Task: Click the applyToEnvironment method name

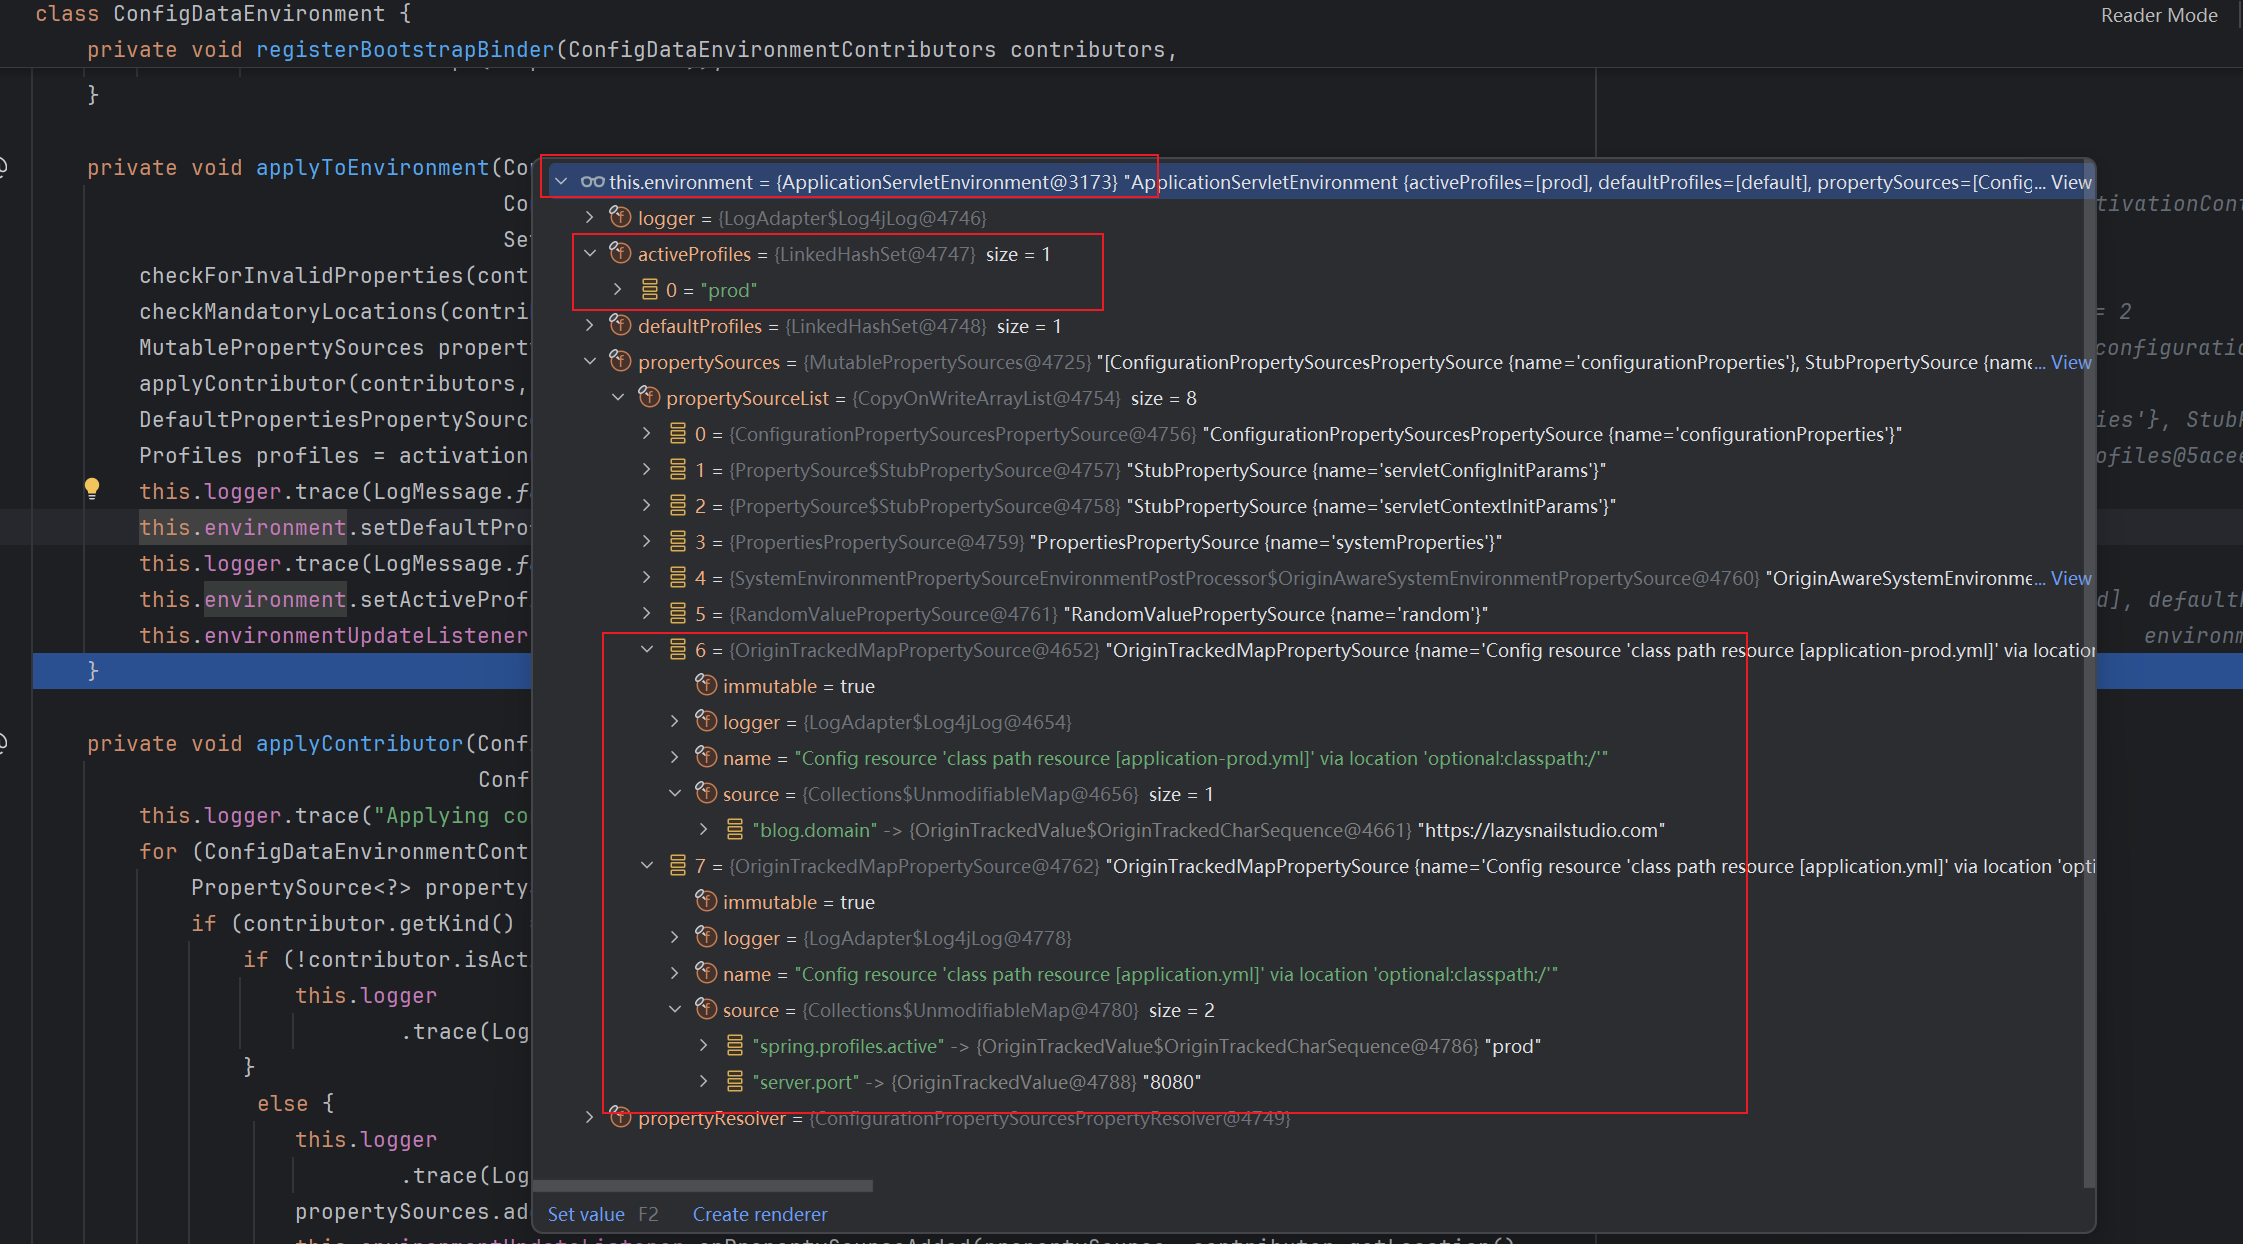Action: pos(373,168)
